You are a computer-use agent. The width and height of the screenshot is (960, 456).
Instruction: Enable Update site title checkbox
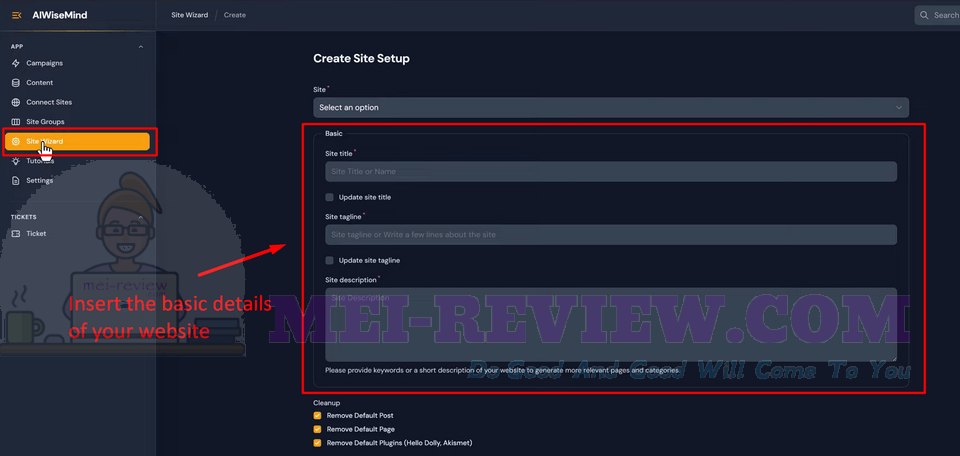329,197
